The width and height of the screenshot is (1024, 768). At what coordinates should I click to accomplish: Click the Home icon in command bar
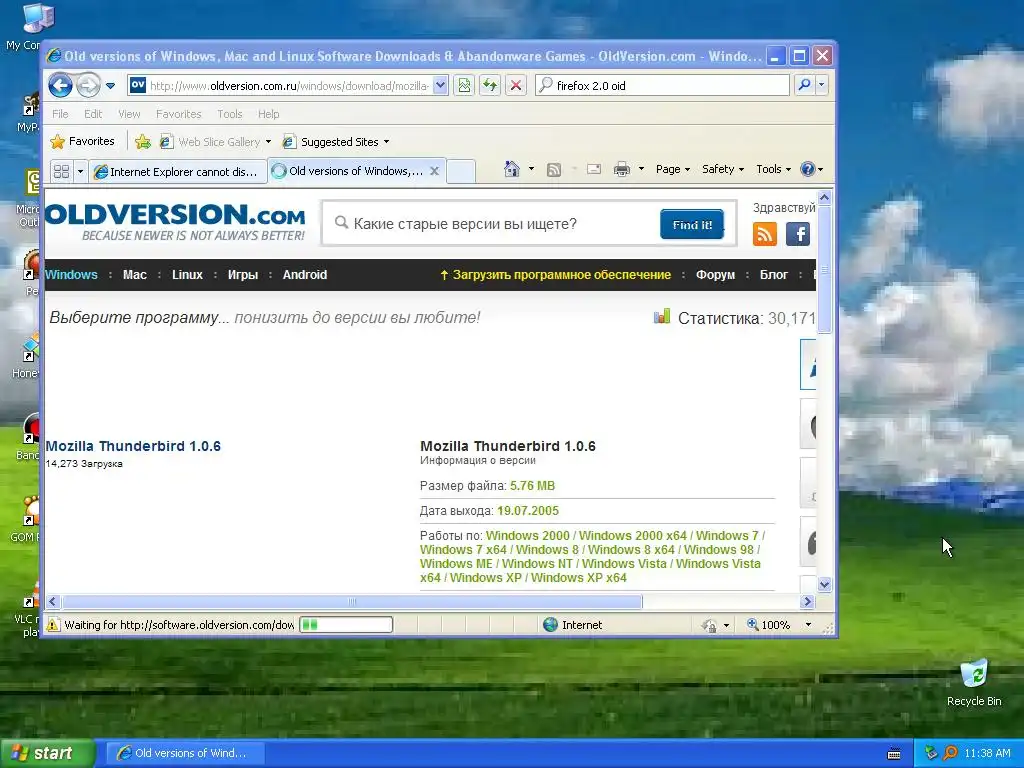[511, 169]
